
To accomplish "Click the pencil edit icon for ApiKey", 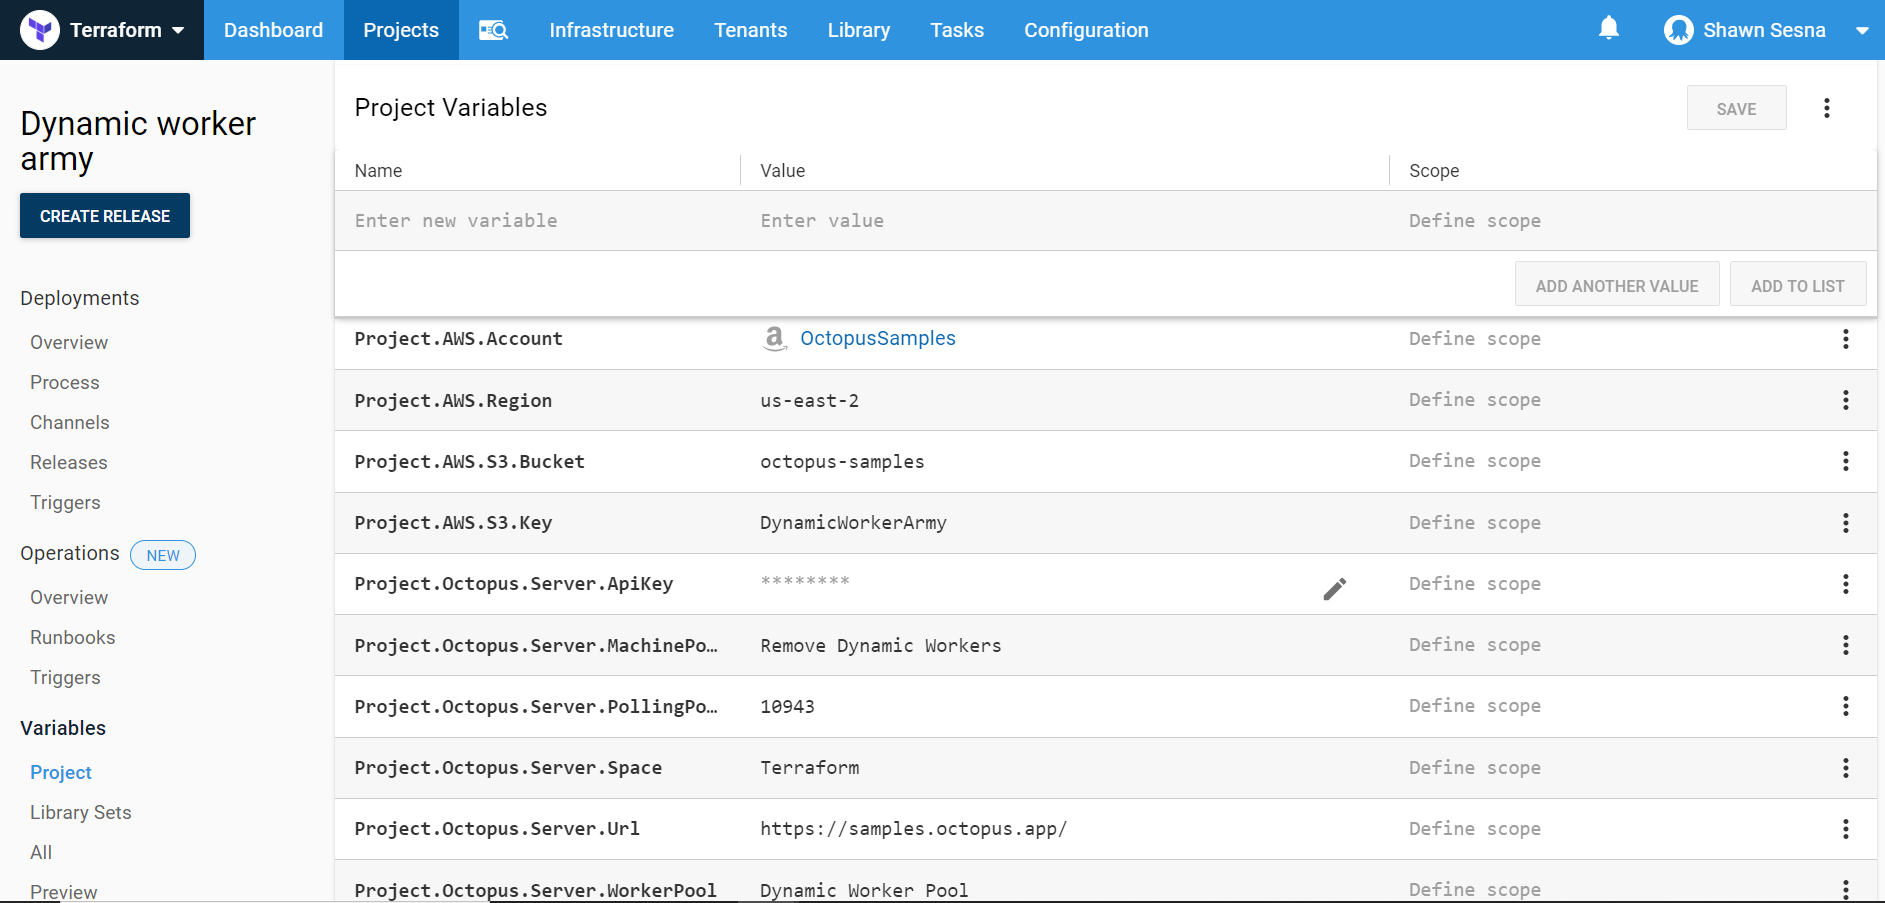I will pyautogui.click(x=1334, y=589).
